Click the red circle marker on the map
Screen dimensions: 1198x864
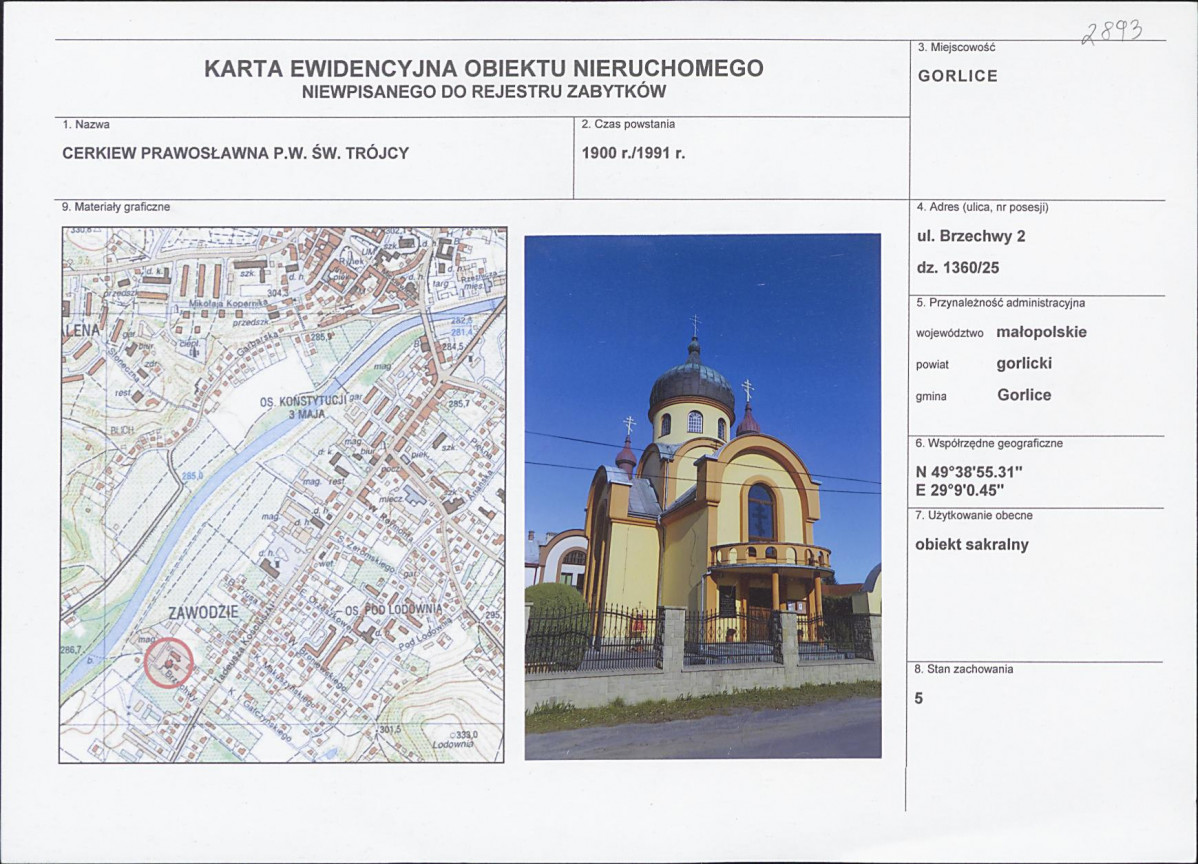click(x=169, y=663)
